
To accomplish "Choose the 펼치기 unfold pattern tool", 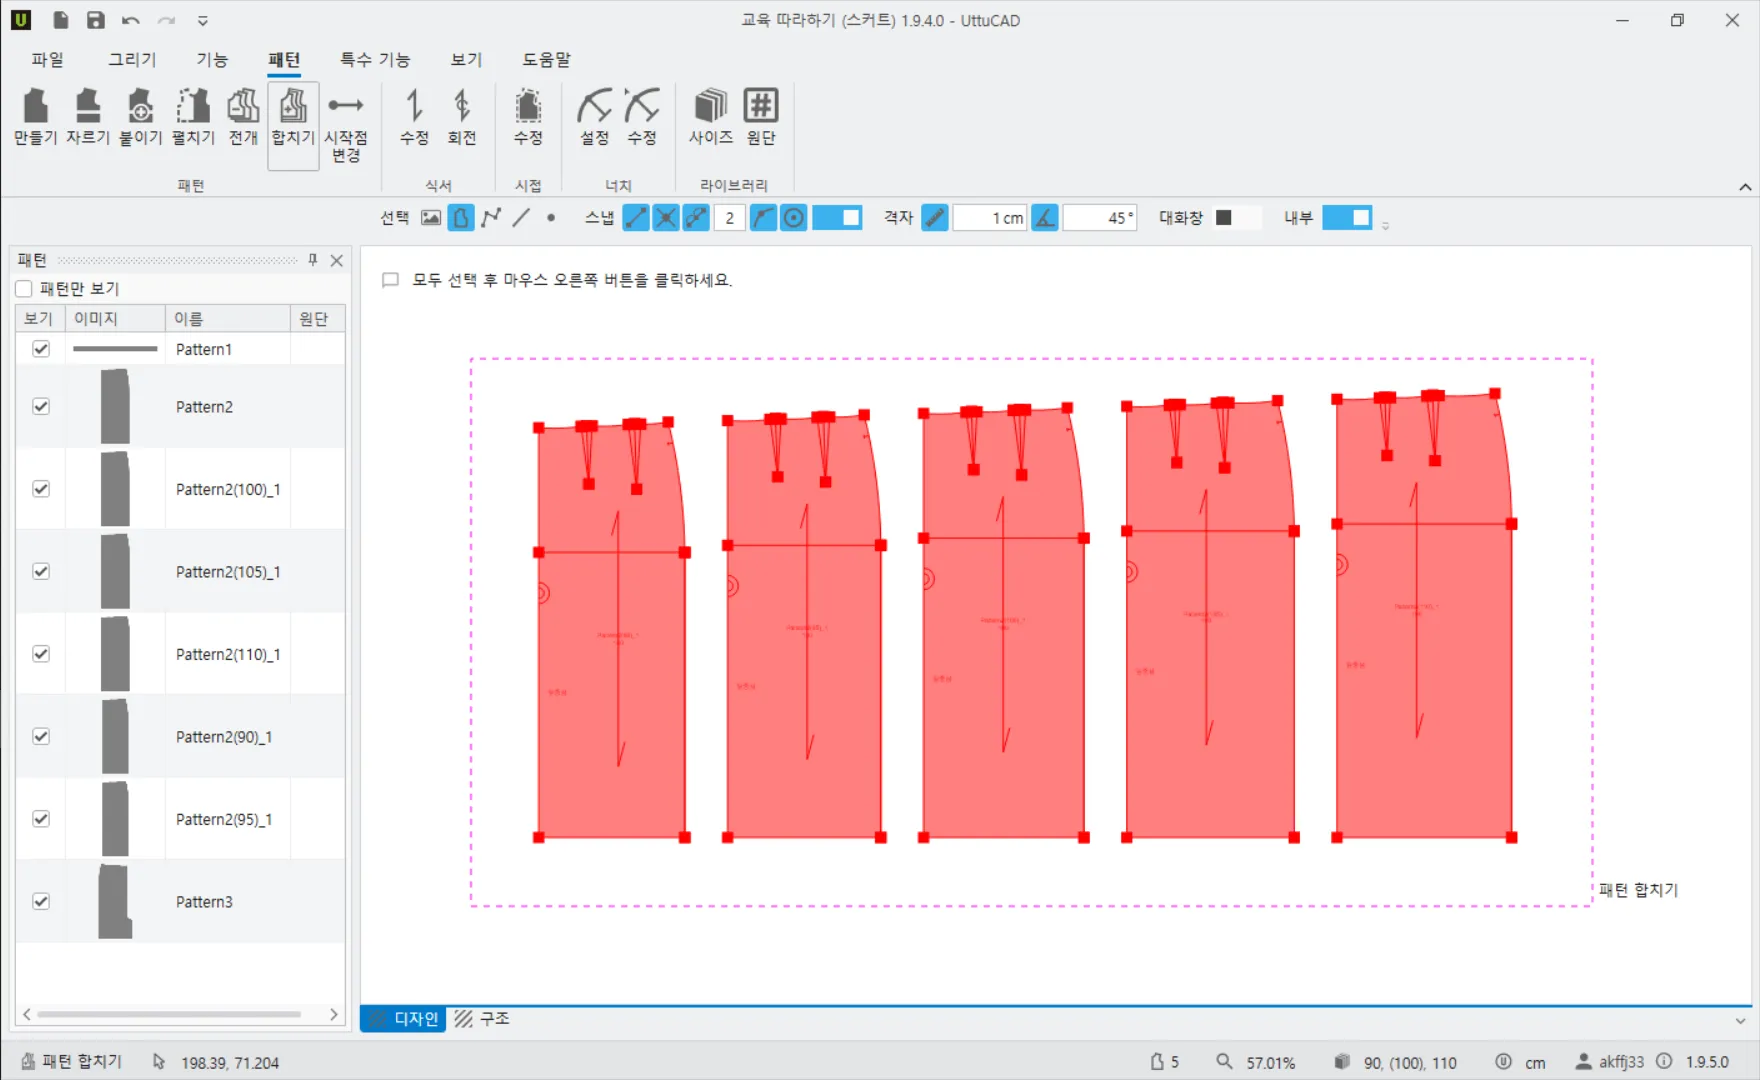I will click(193, 117).
